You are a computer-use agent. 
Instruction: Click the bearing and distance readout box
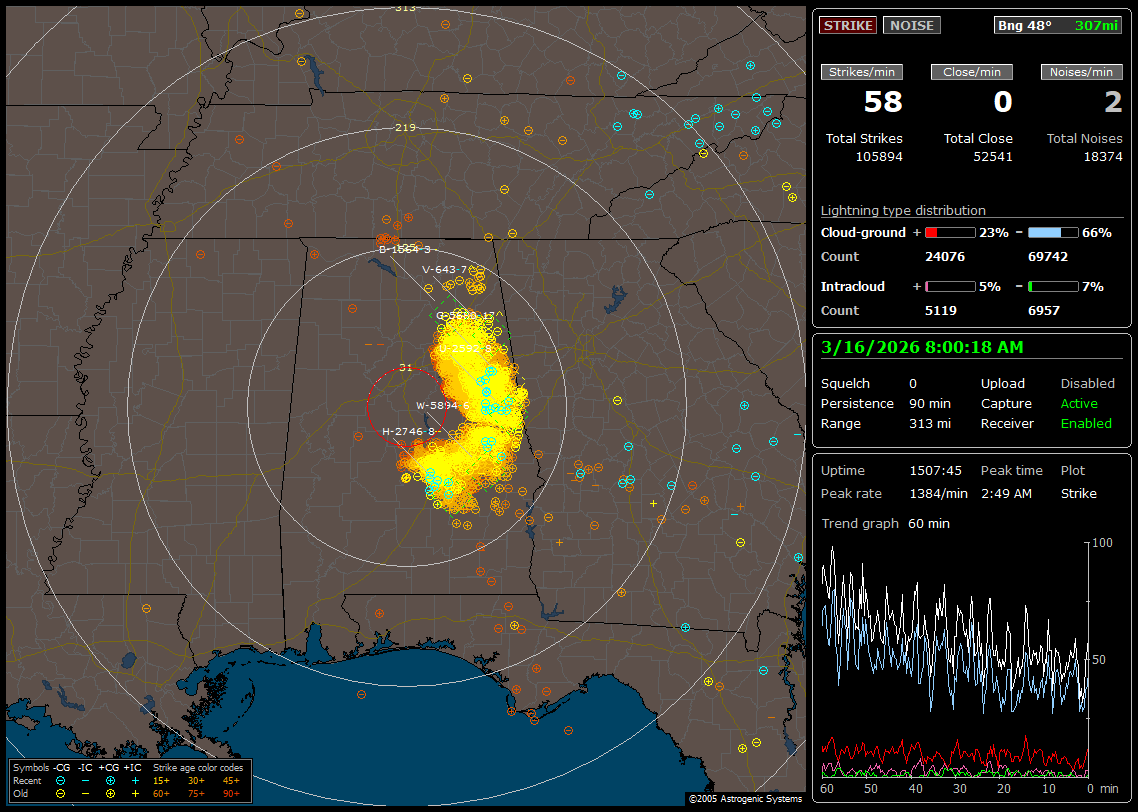point(1058,25)
